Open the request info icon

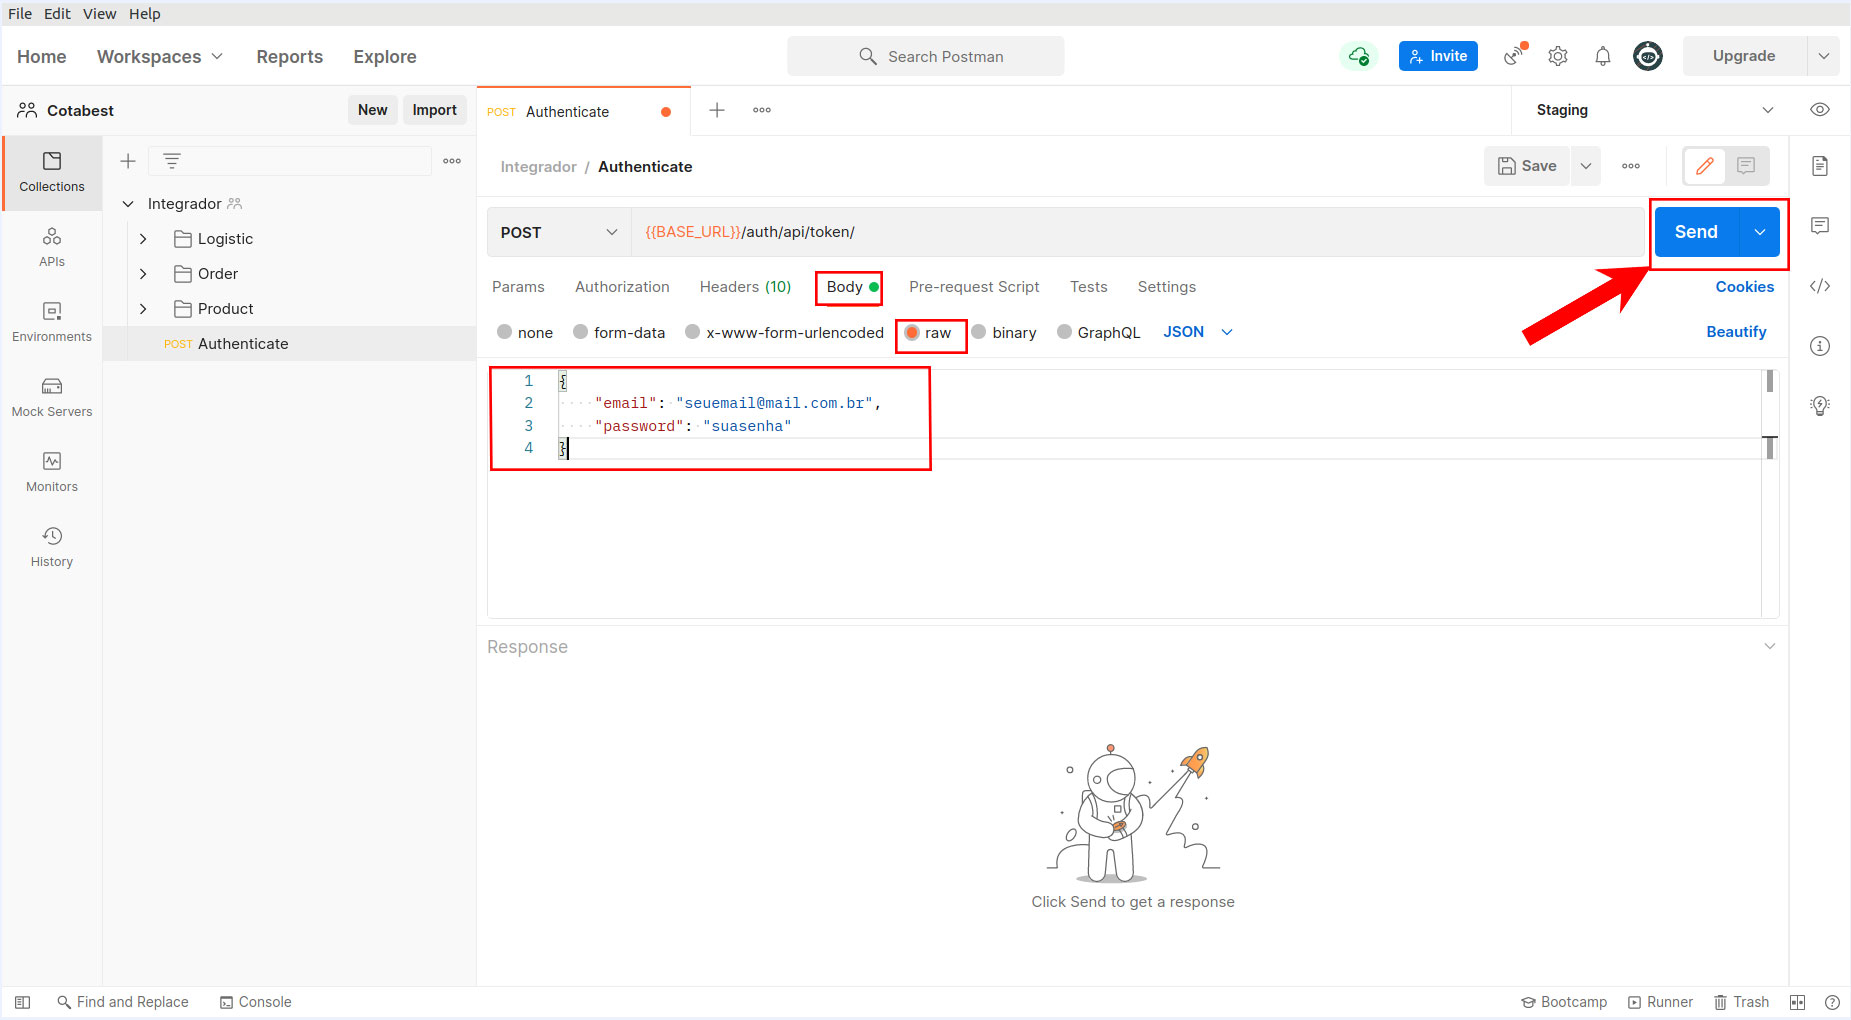1820,346
